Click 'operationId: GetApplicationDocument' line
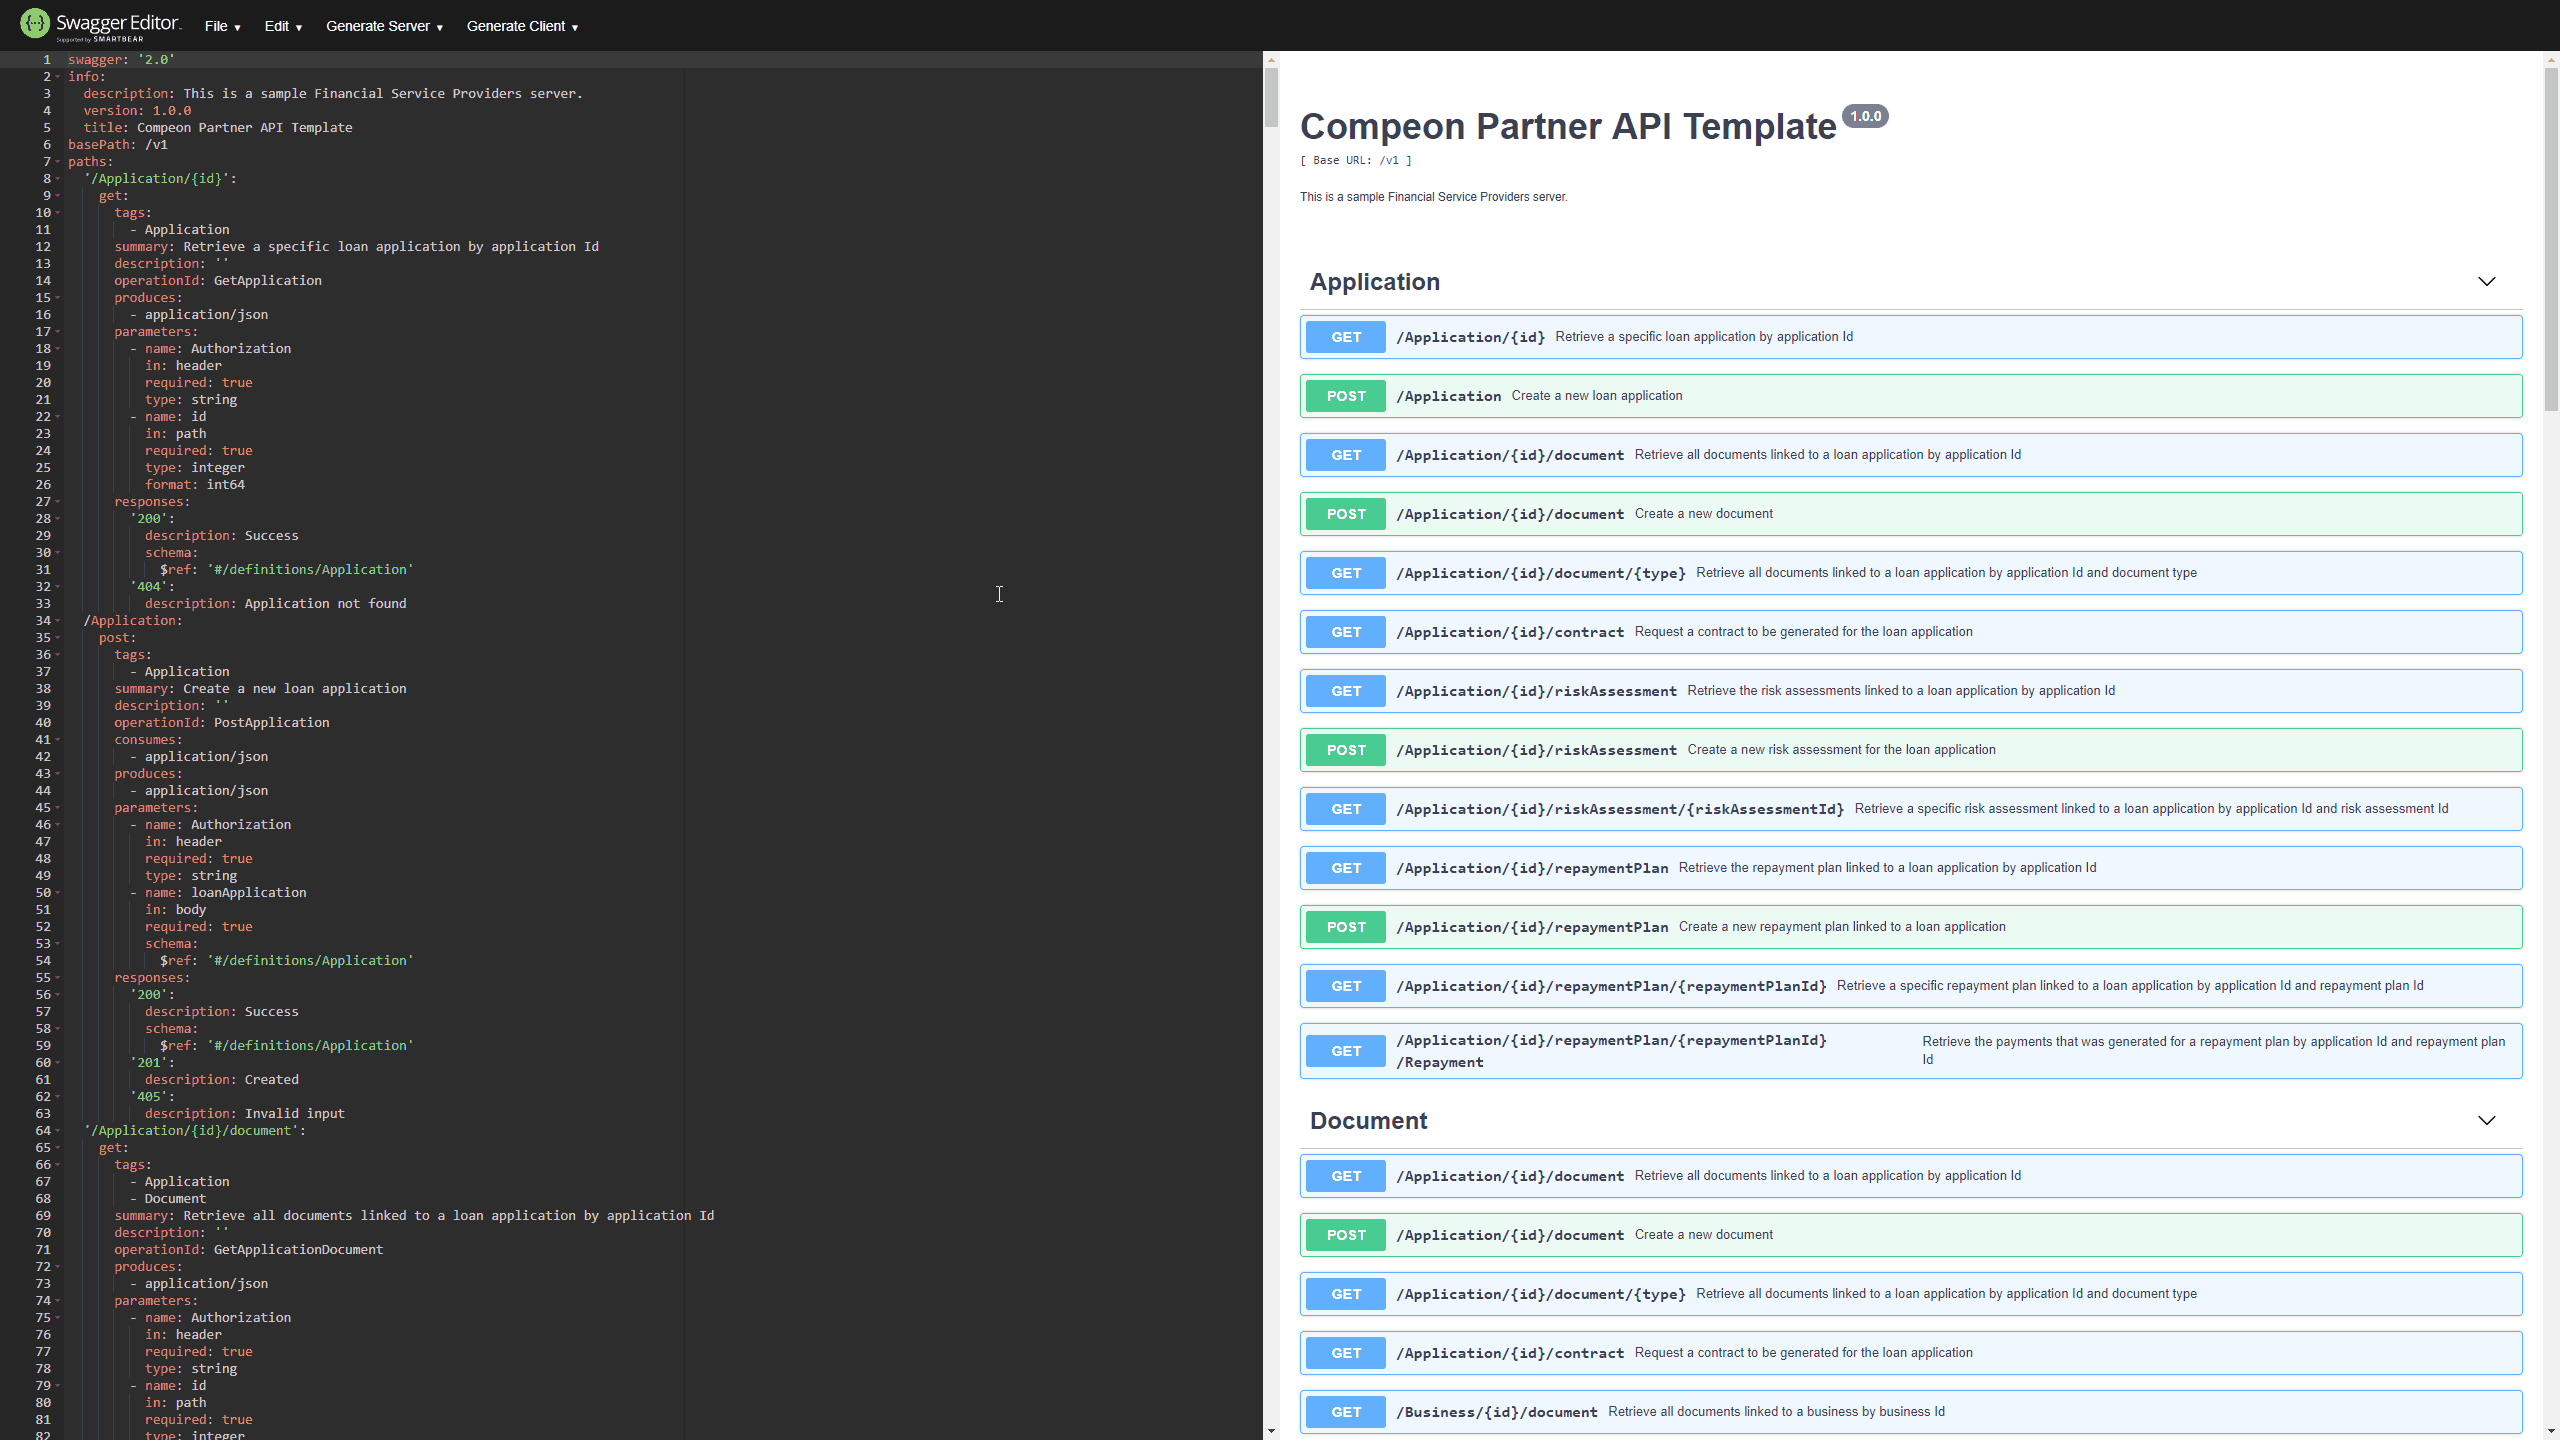 pyautogui.click(x=249, y=1250)
